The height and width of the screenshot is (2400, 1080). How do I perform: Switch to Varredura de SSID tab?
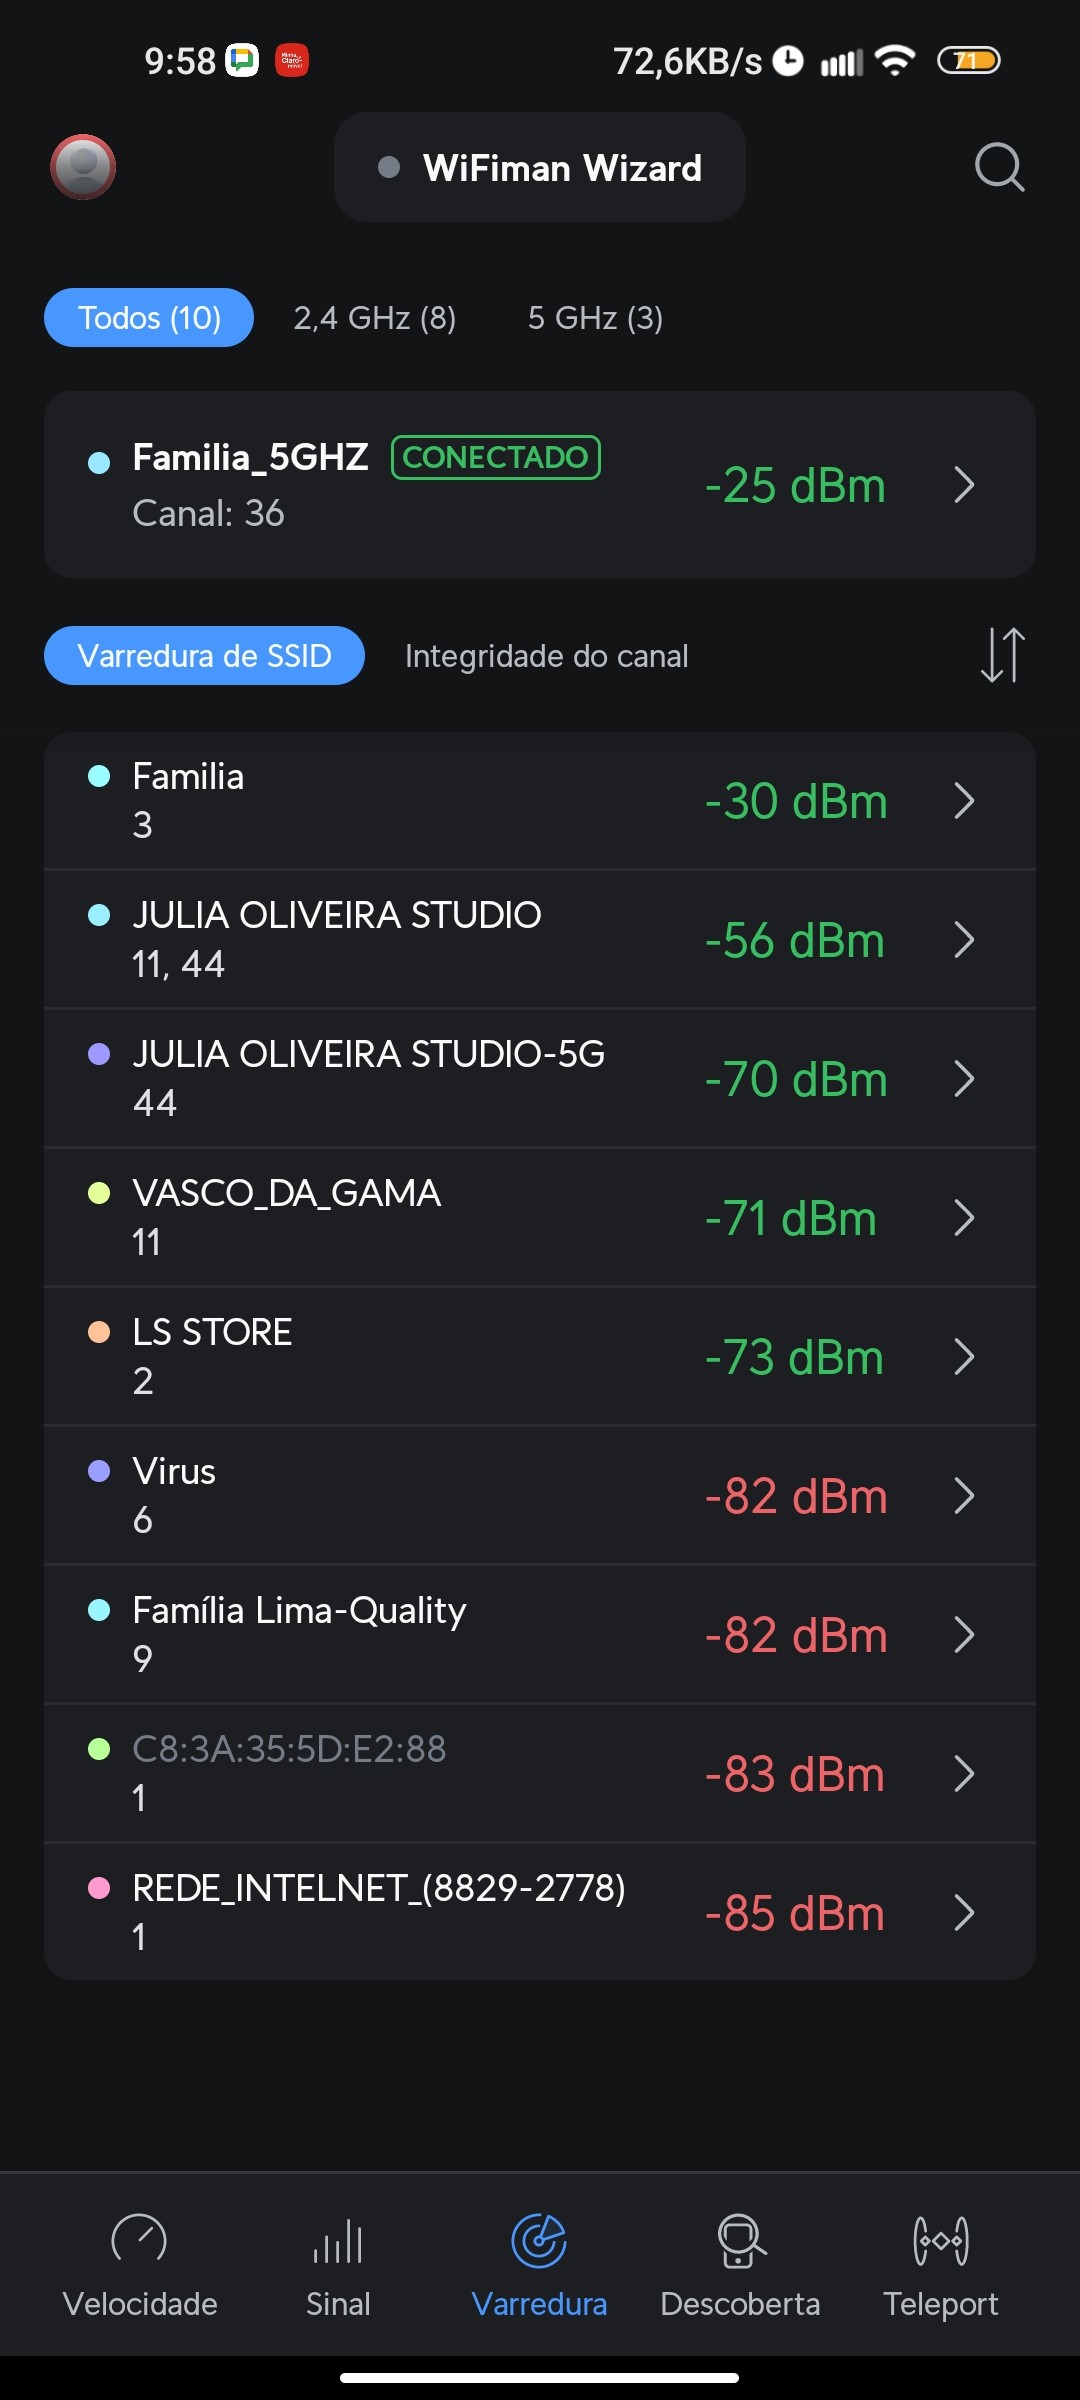click(204, 656)
